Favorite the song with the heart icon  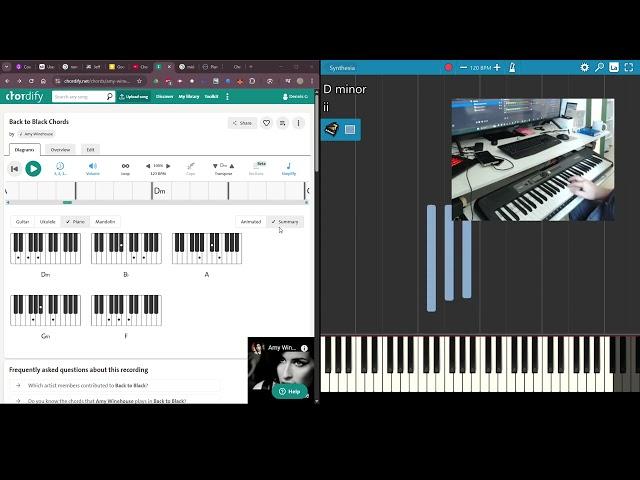pyautogui.click(x=267, y=123)
